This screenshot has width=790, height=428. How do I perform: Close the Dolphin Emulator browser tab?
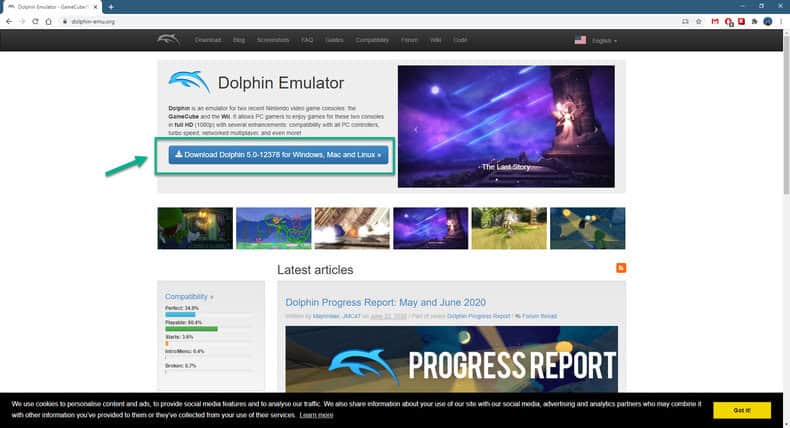tap(95, 7)
